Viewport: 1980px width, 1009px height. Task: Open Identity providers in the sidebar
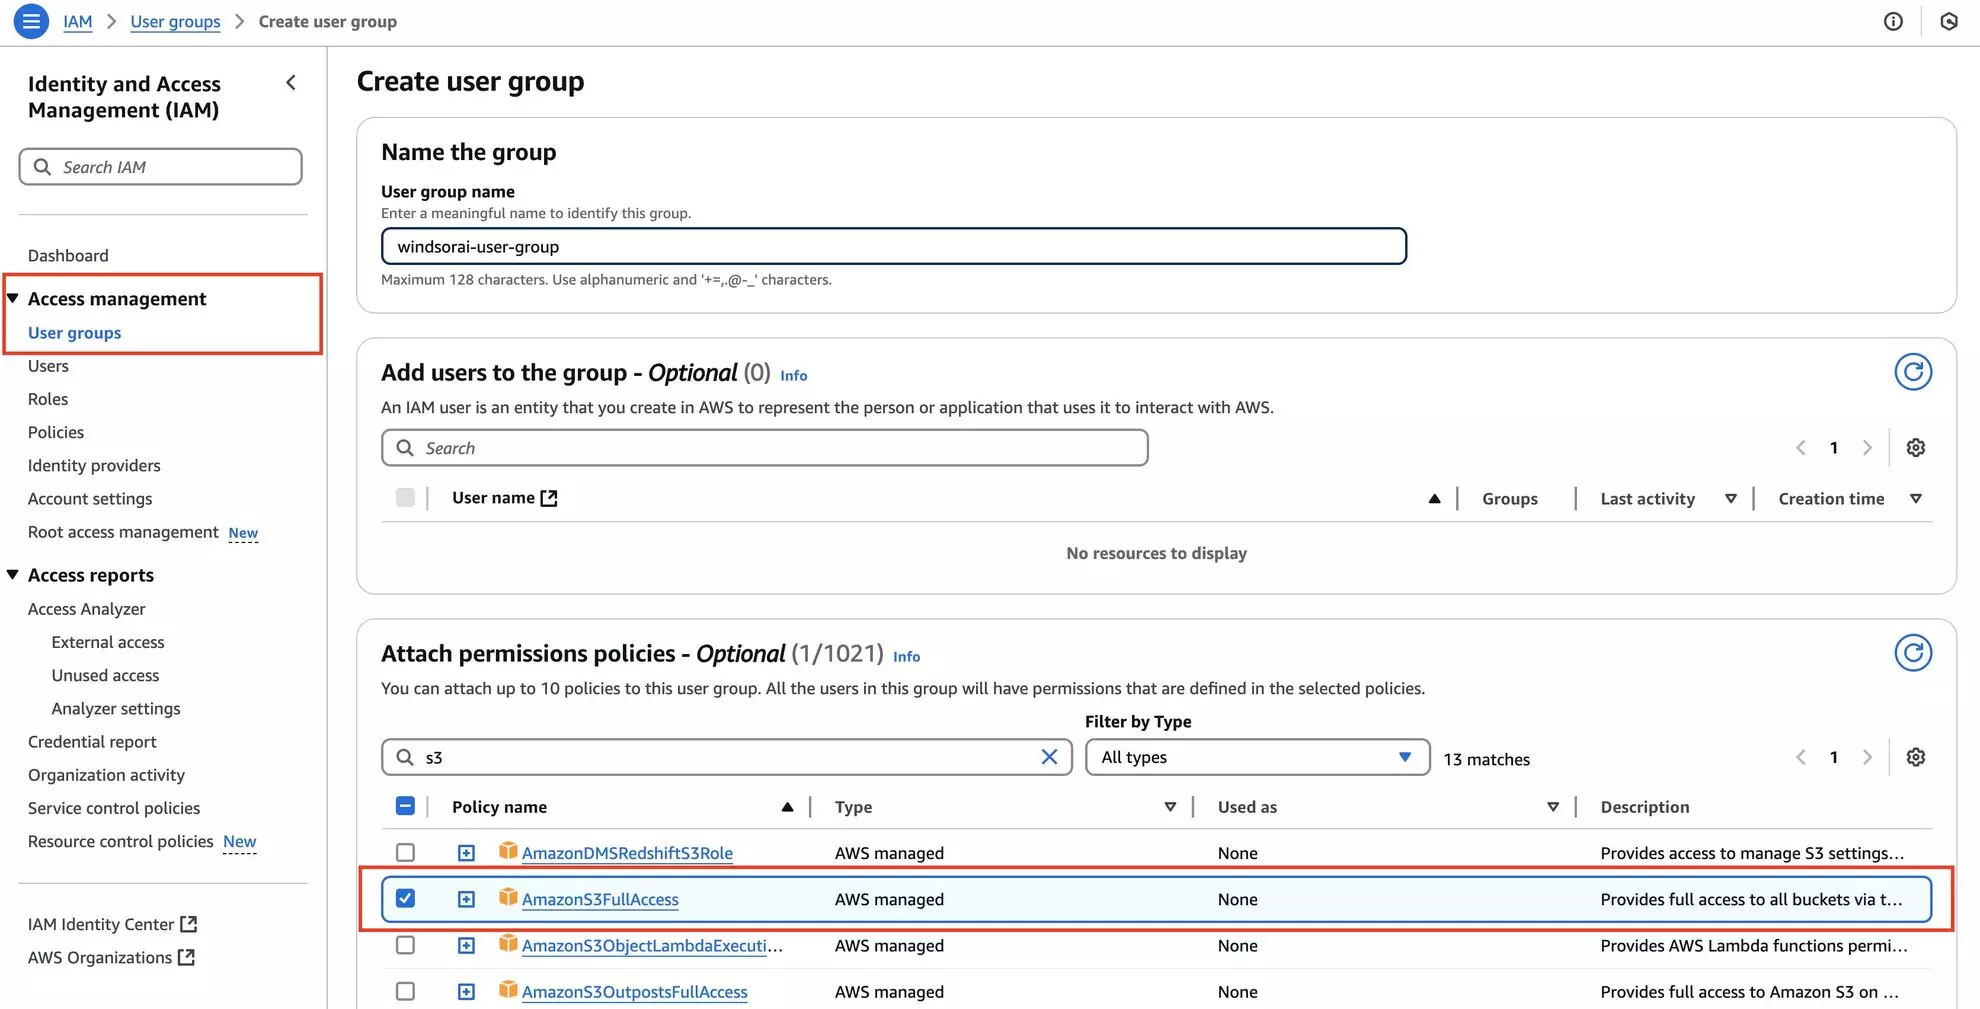[94, 465]
